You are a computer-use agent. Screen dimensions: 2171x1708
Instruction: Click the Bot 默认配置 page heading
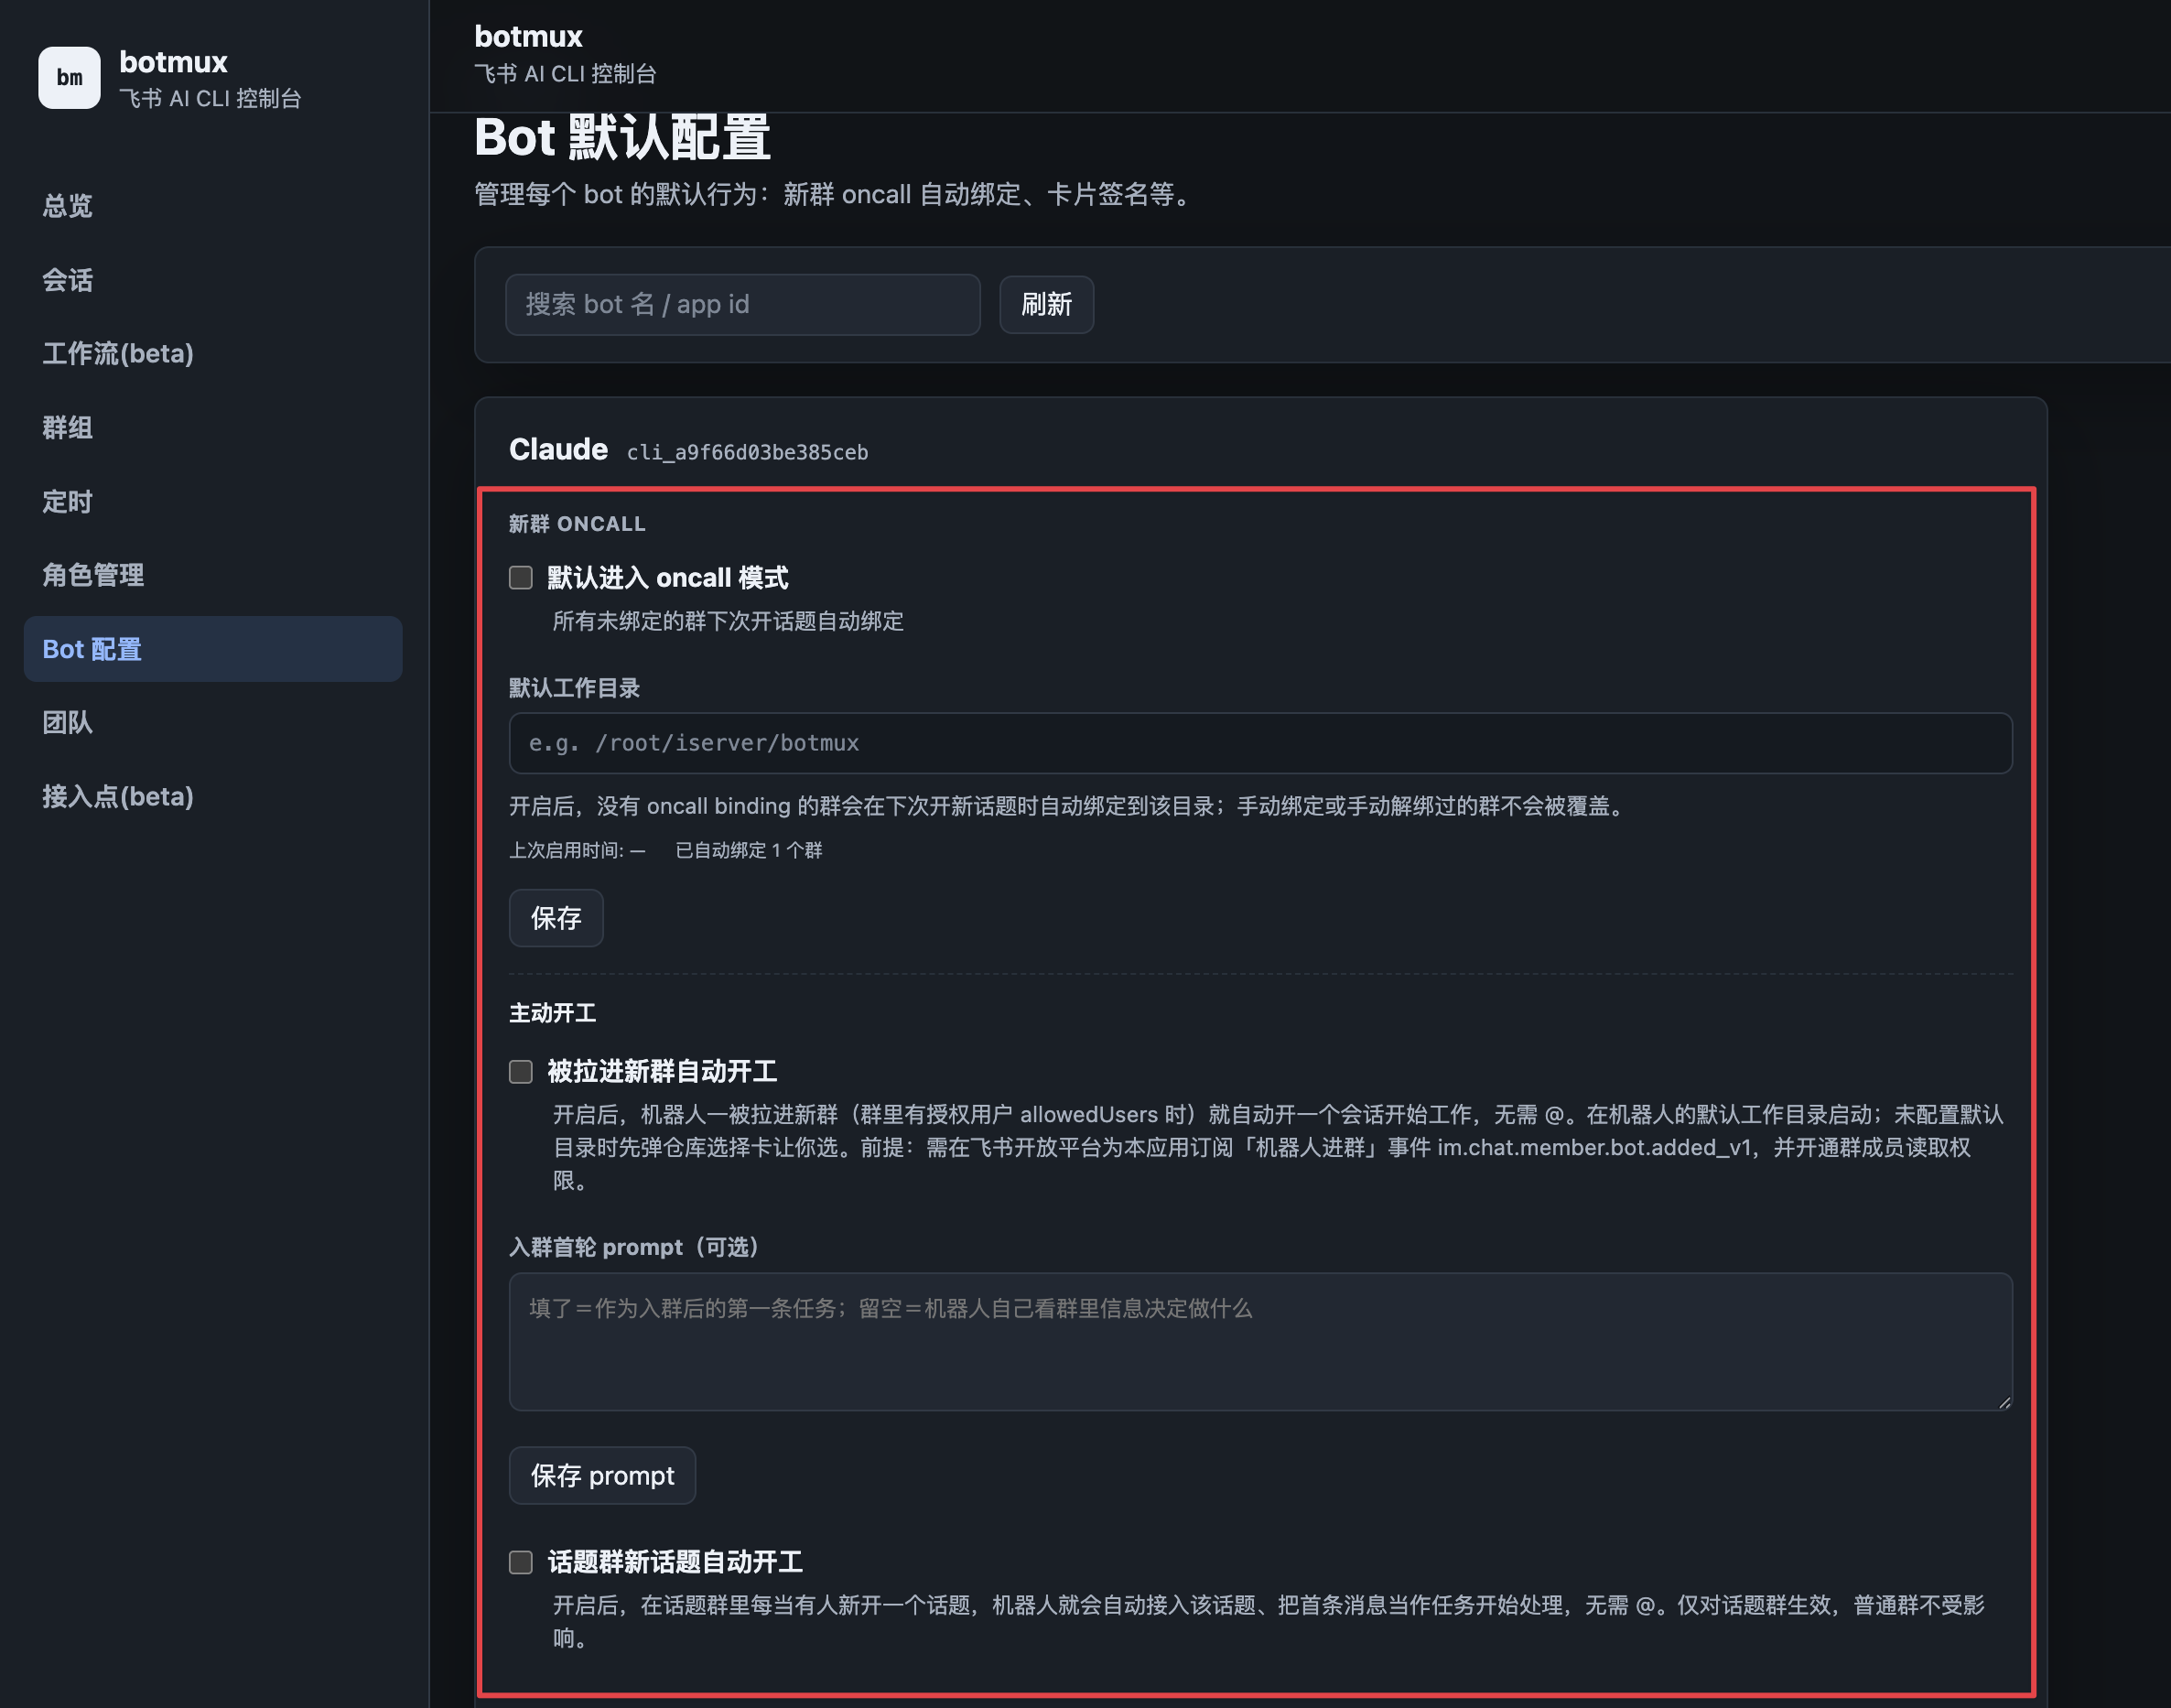(x=622, y=138)
